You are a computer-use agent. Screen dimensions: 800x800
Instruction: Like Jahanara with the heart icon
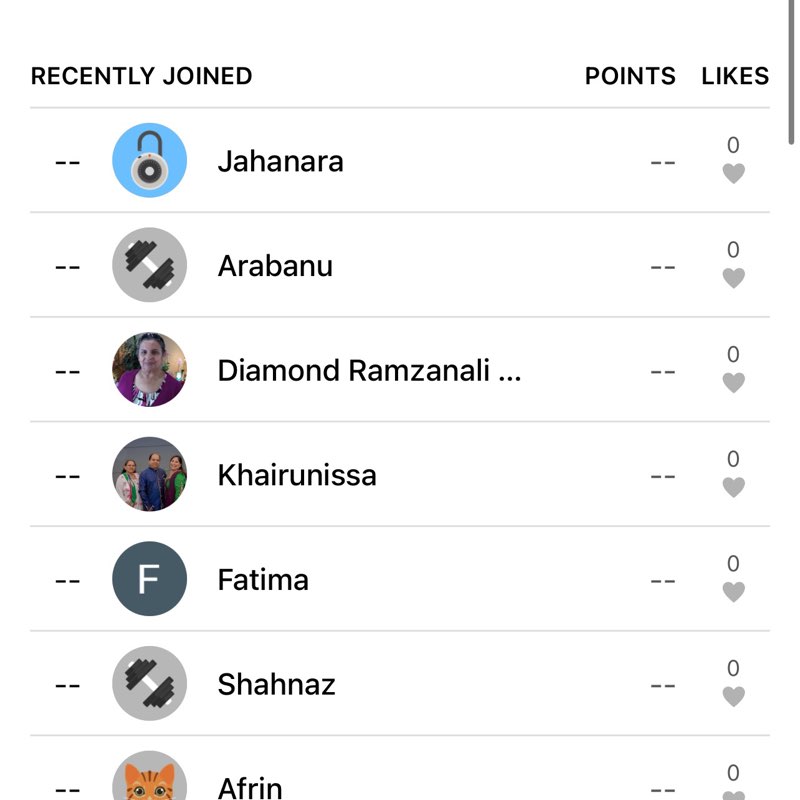733,174
